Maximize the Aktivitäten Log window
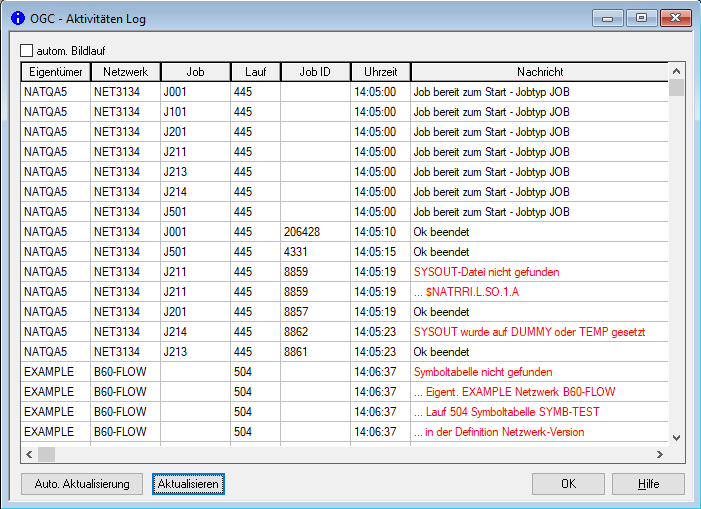The width and height of the screenshot is (701, 509). (641, 17)
